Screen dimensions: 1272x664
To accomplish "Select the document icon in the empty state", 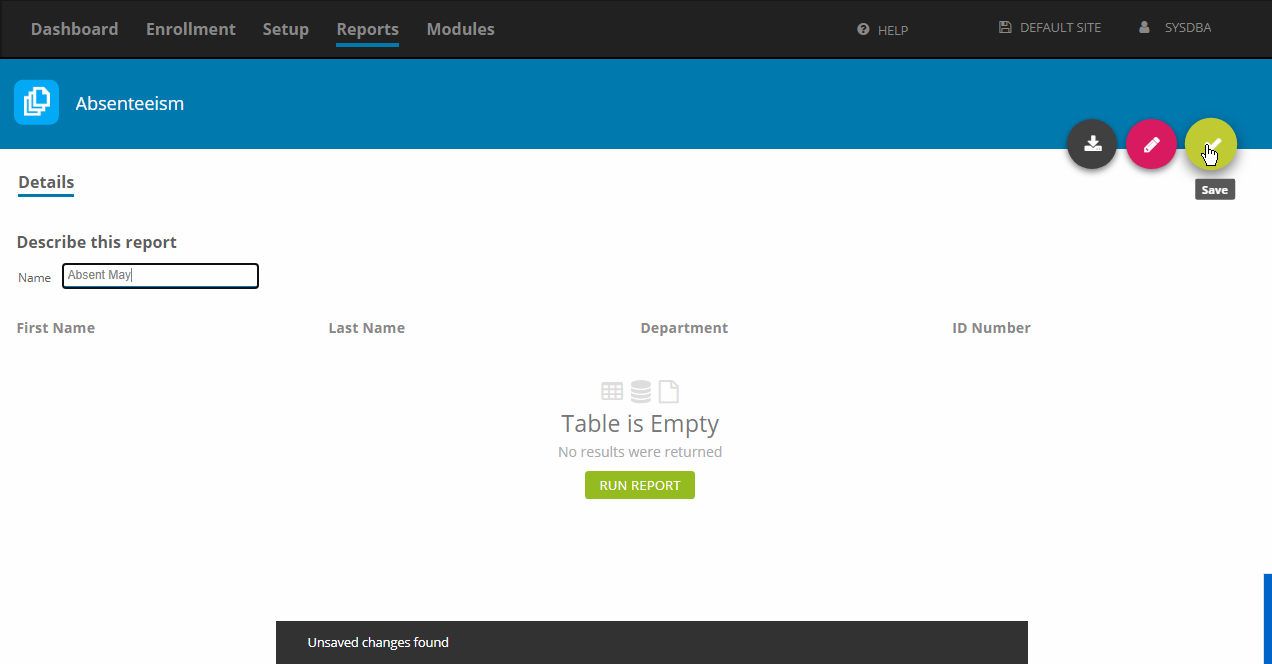I will [669, 391].
